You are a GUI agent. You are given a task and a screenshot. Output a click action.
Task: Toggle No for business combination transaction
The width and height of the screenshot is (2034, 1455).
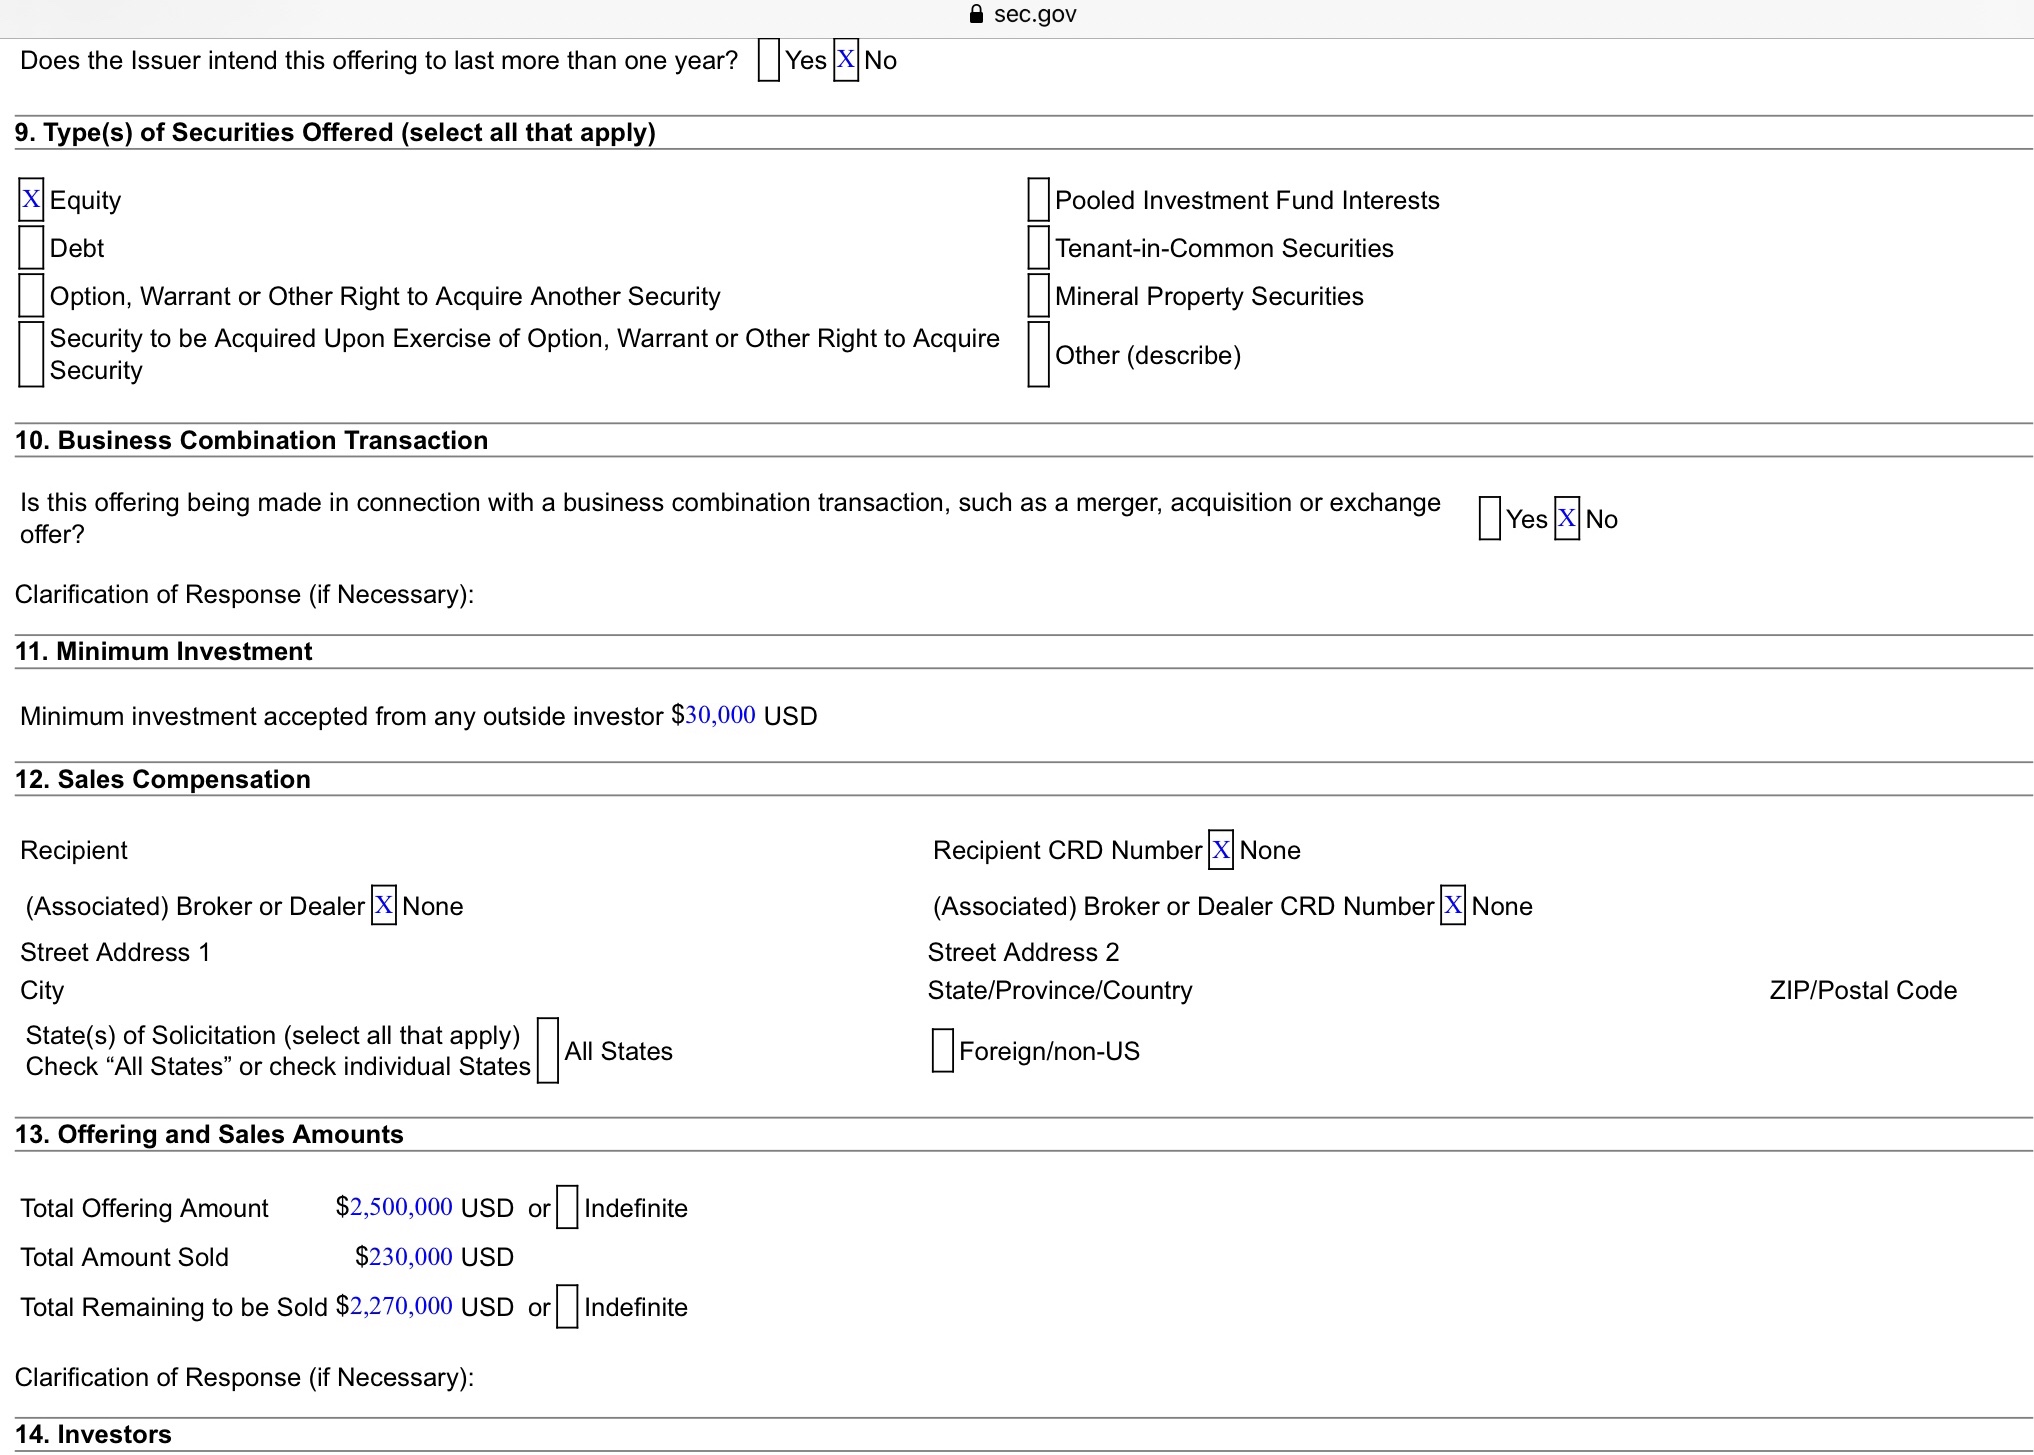(1567, 518)
